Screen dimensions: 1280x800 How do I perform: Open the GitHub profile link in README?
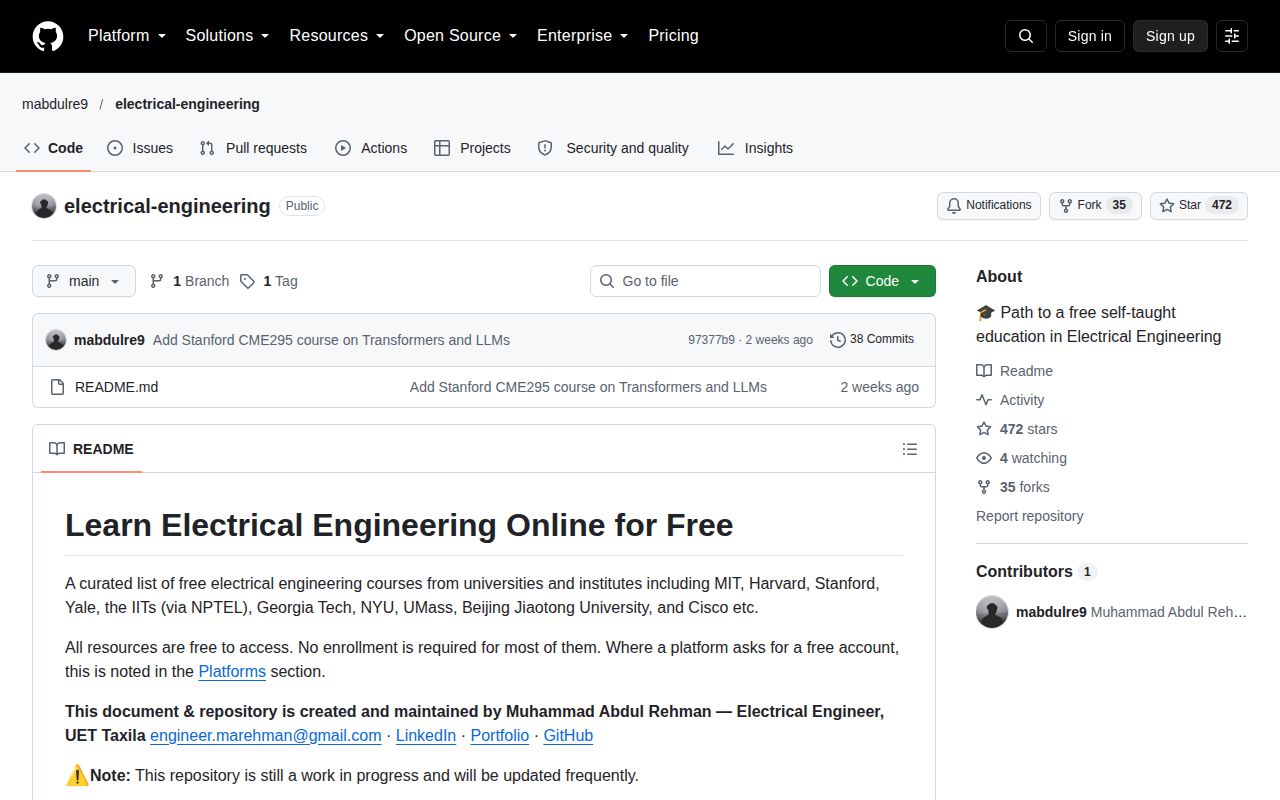coord(568,736)
